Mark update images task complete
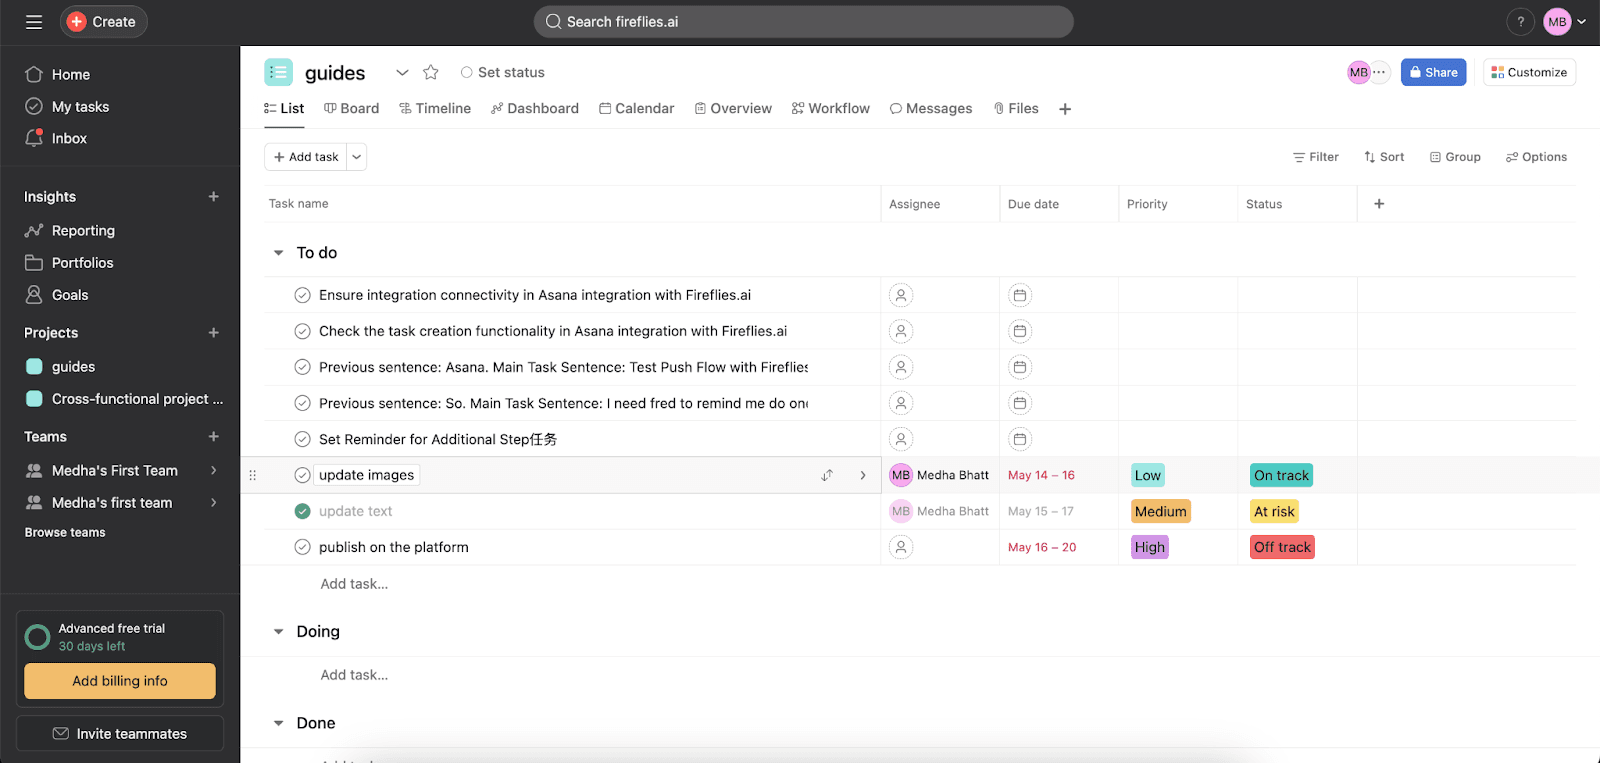 tap(303, 475)
